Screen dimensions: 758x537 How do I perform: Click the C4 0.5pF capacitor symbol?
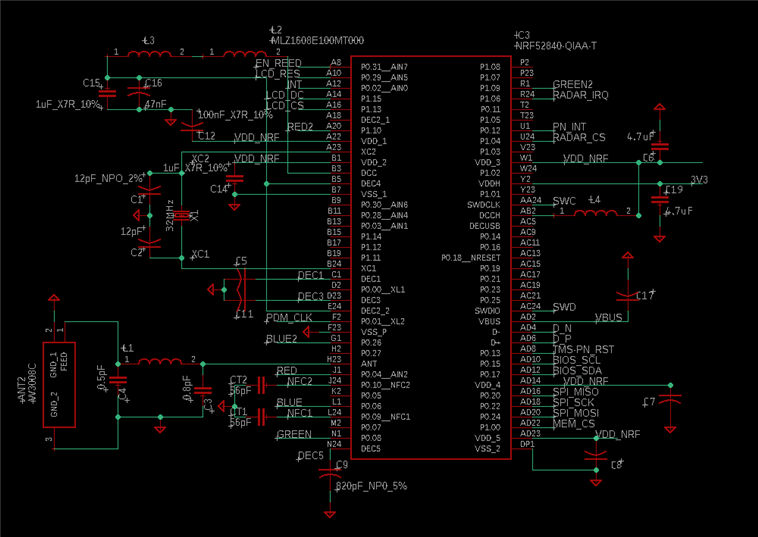click(x=118, y=380)
